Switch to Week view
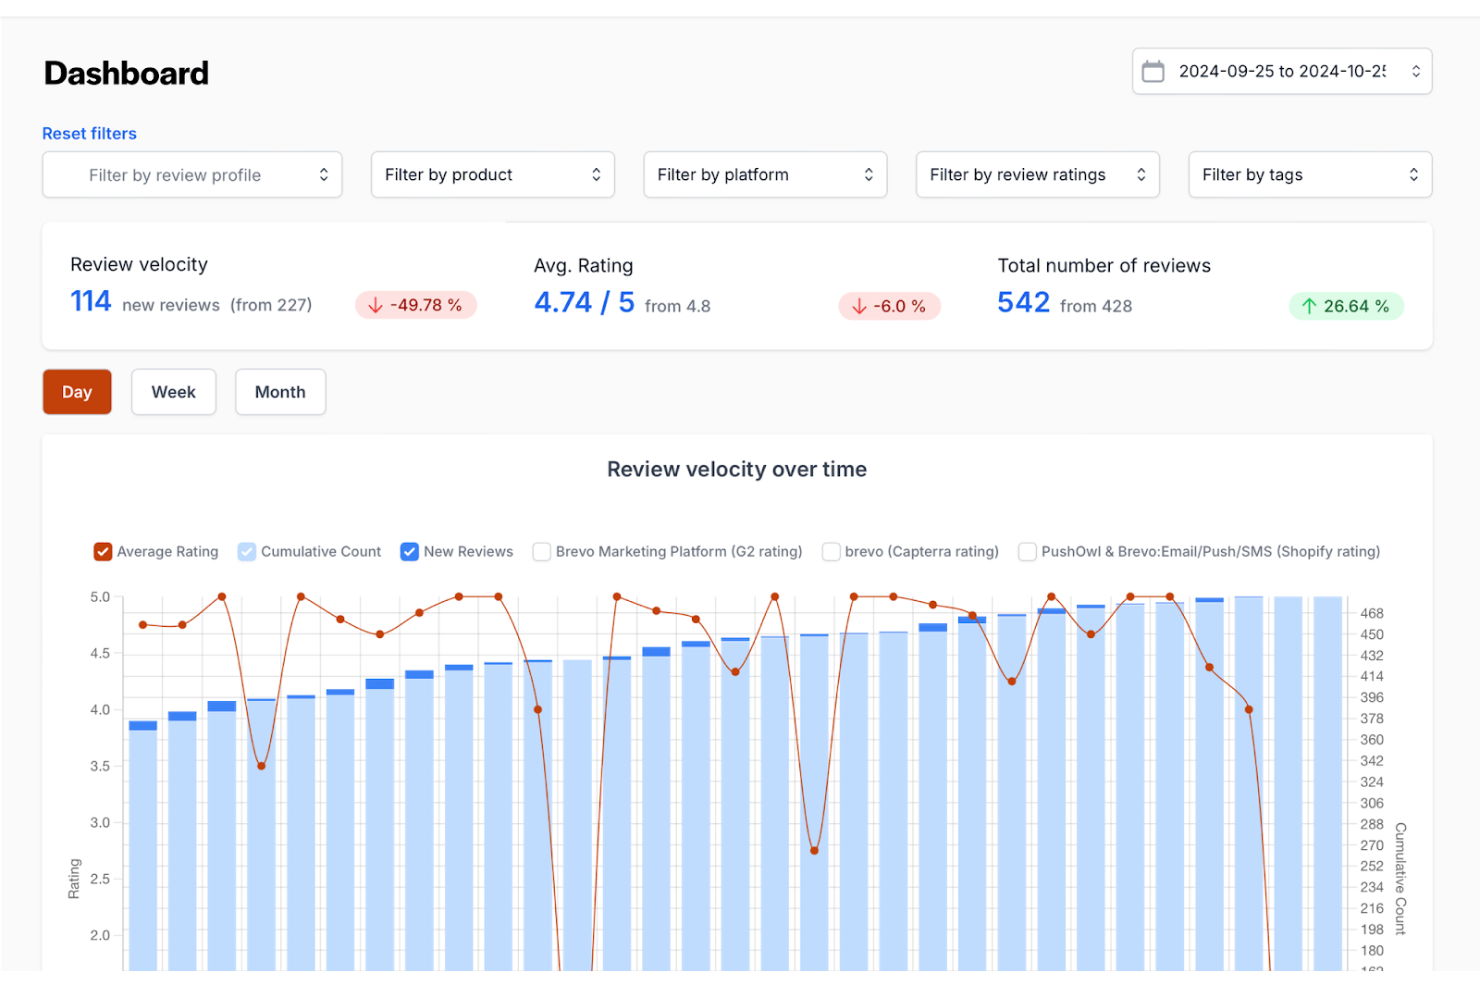This screenshot has height=987, width=1480. (174, 392)
